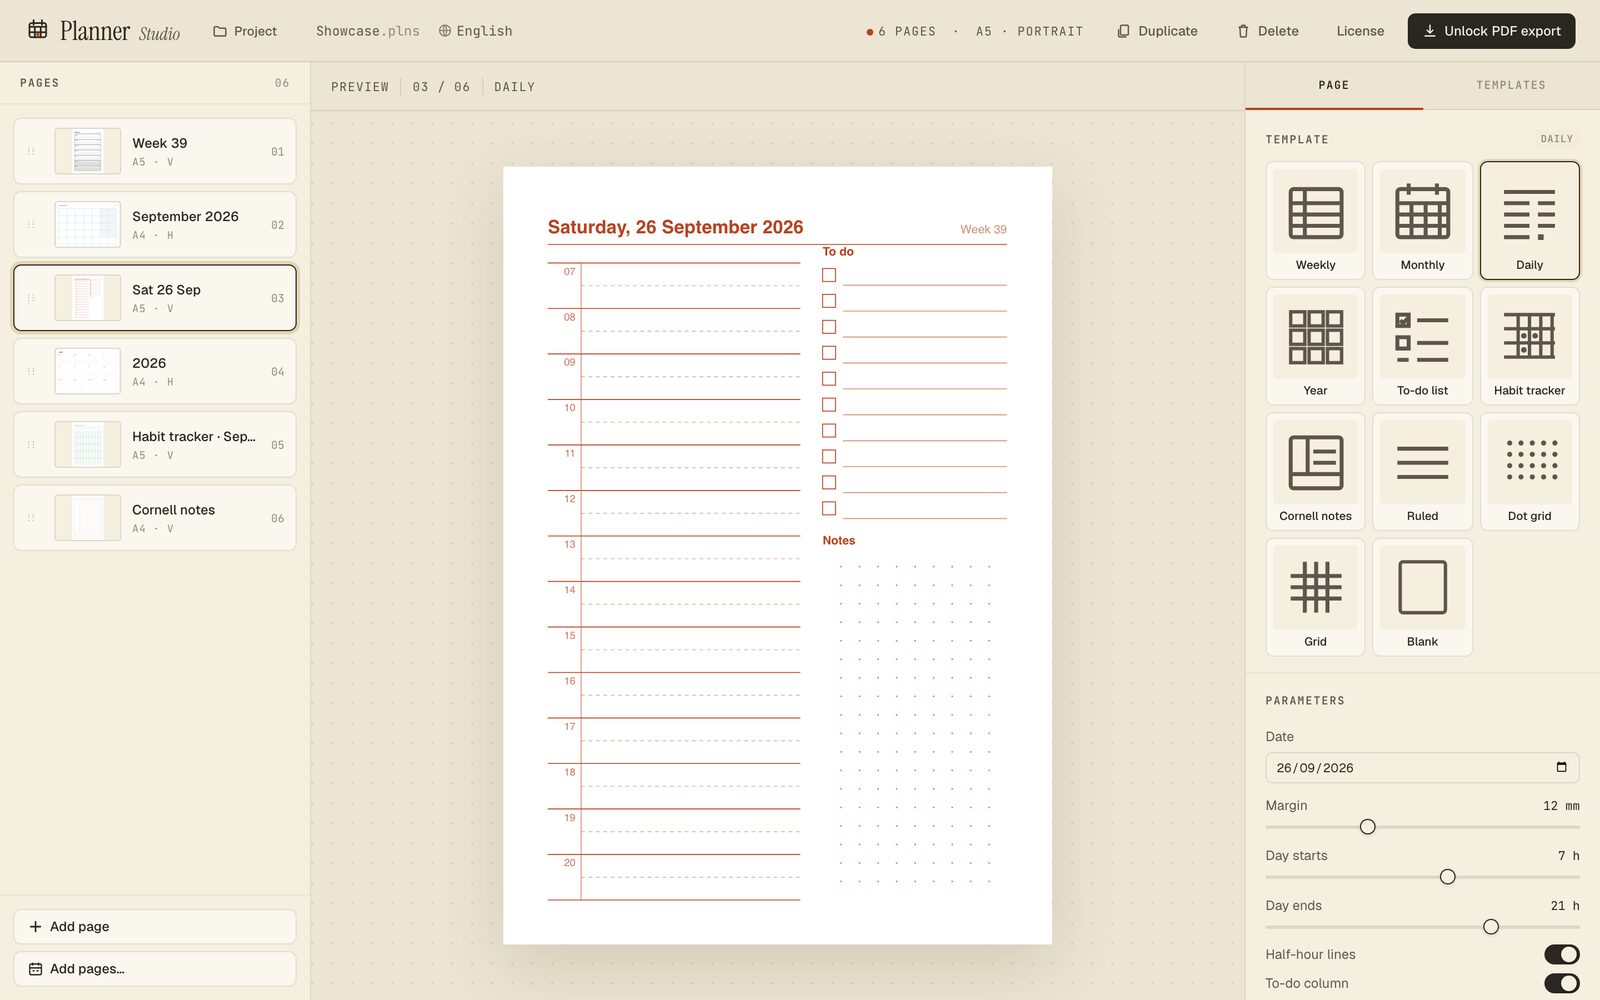Select the Habit tracker page row
Viewport: 1600px width, 1000px height.
(x=155, y=445)
